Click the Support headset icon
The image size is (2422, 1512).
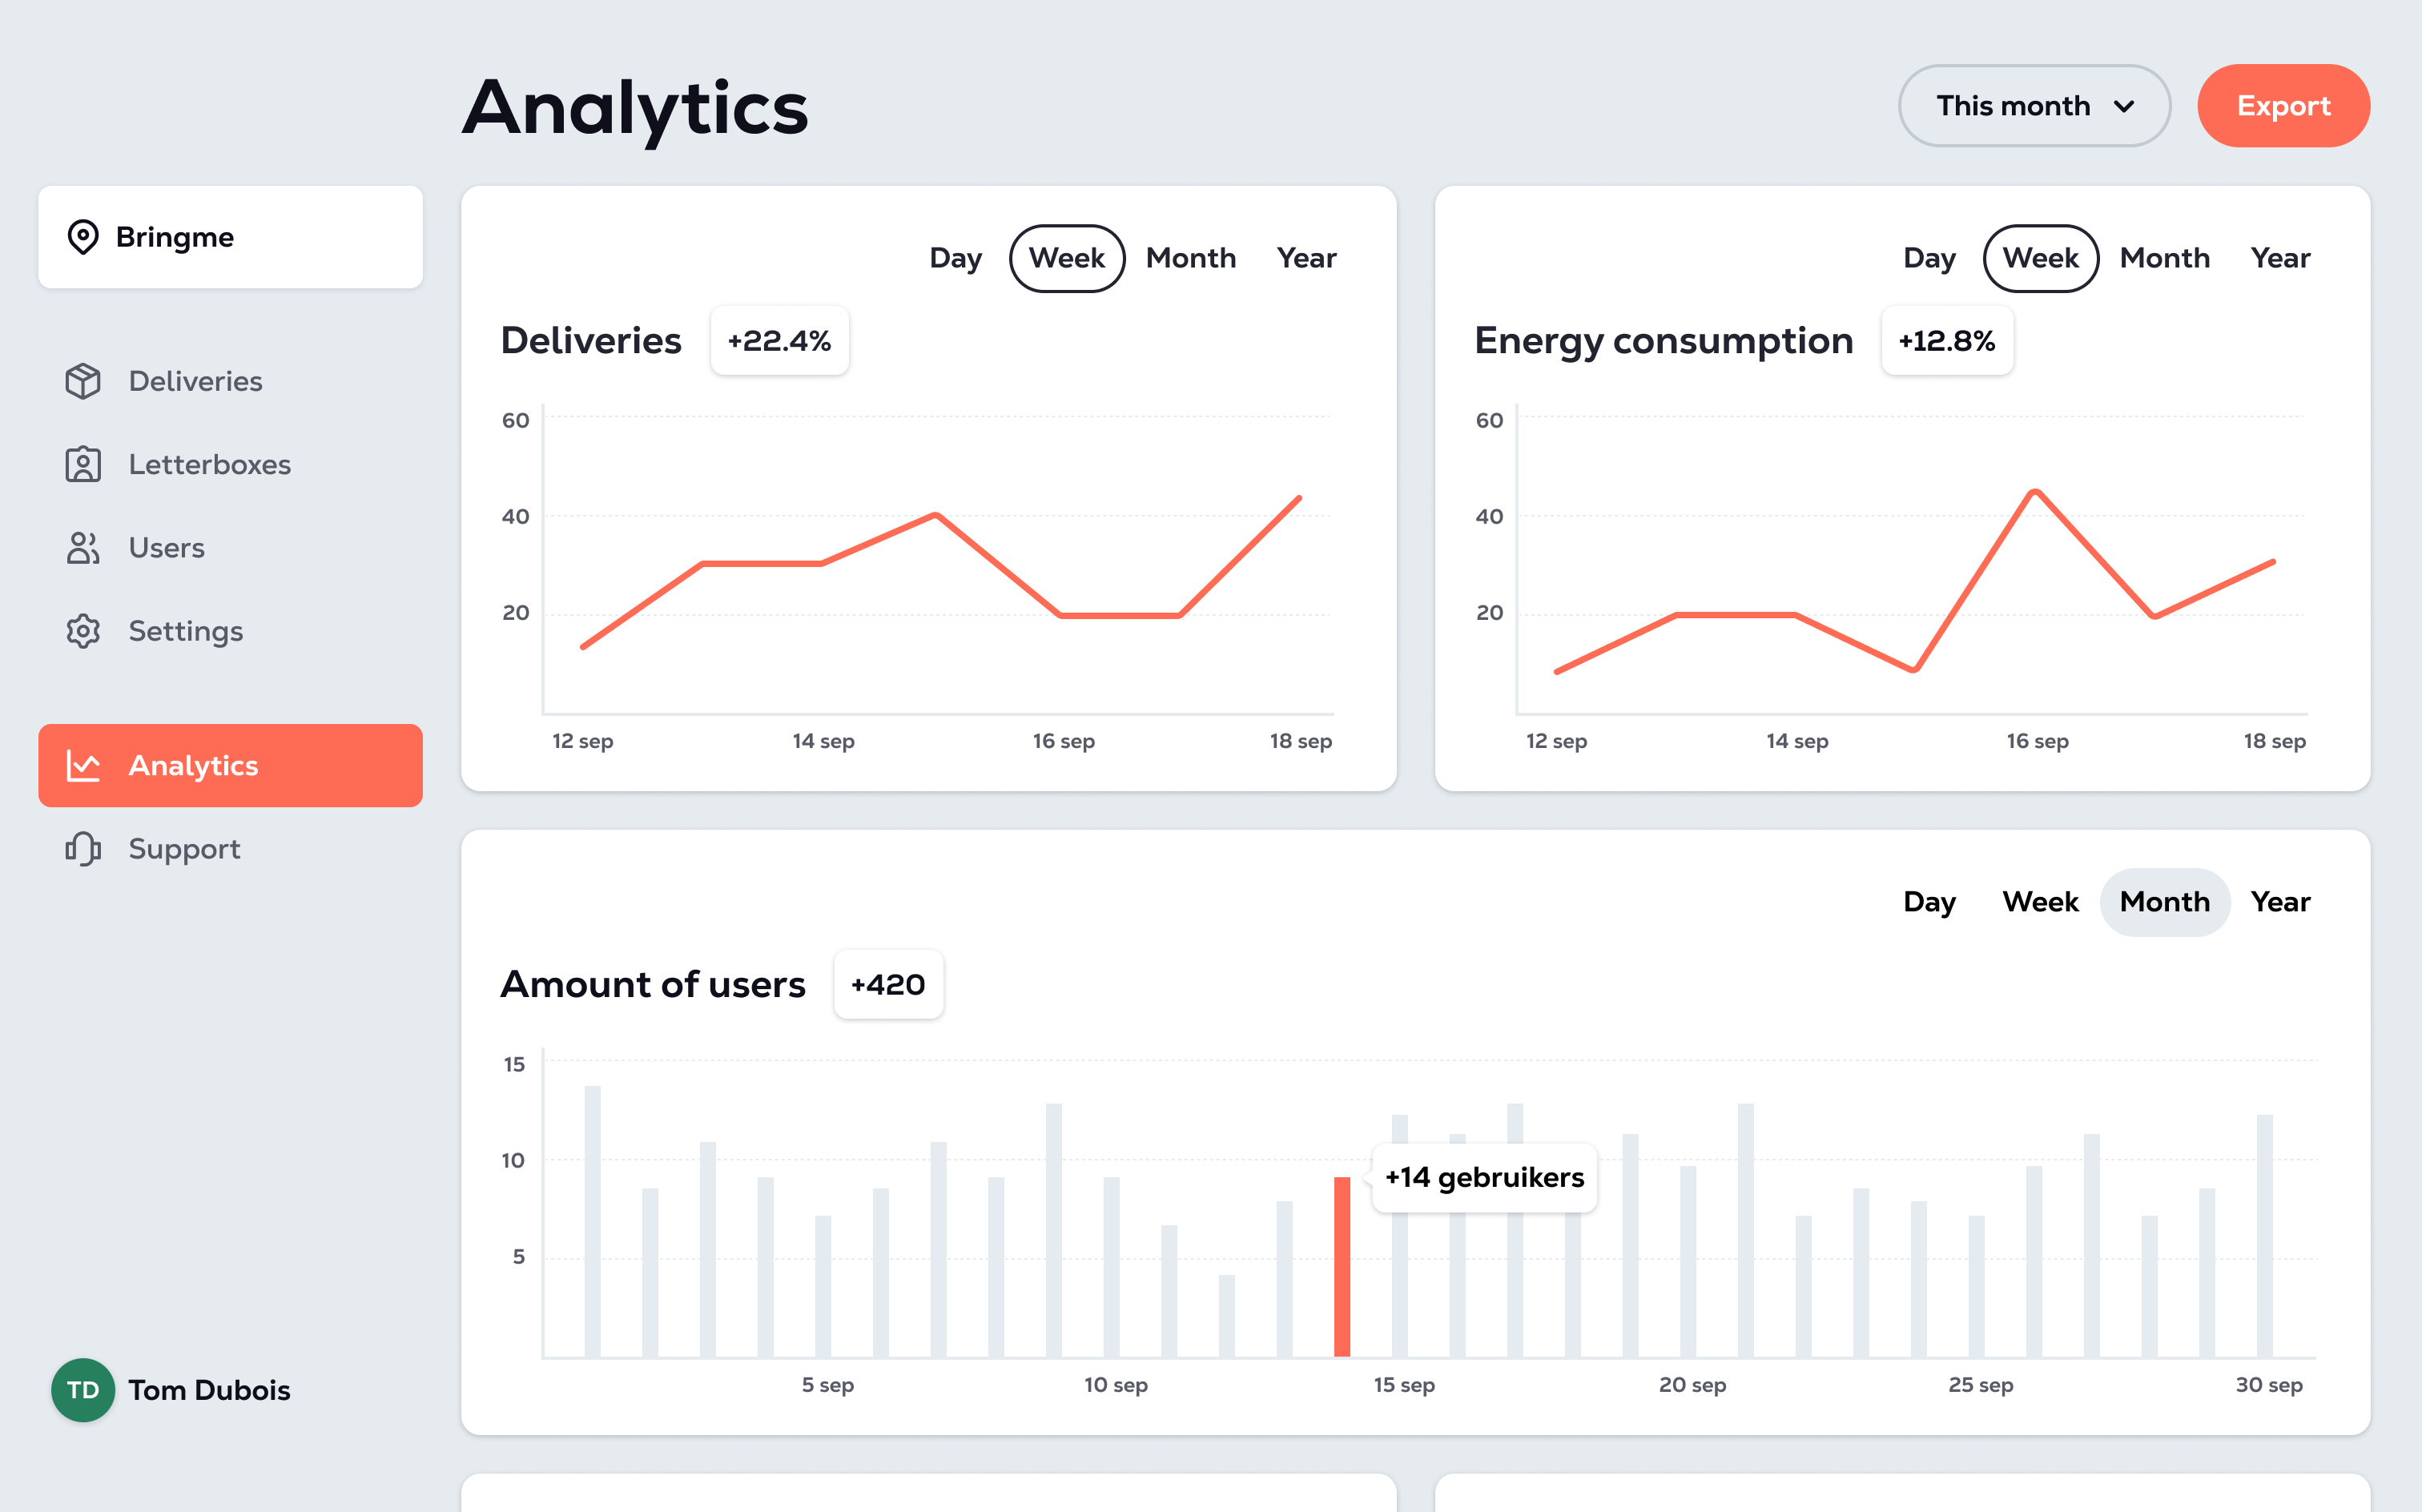coord(83,849)
